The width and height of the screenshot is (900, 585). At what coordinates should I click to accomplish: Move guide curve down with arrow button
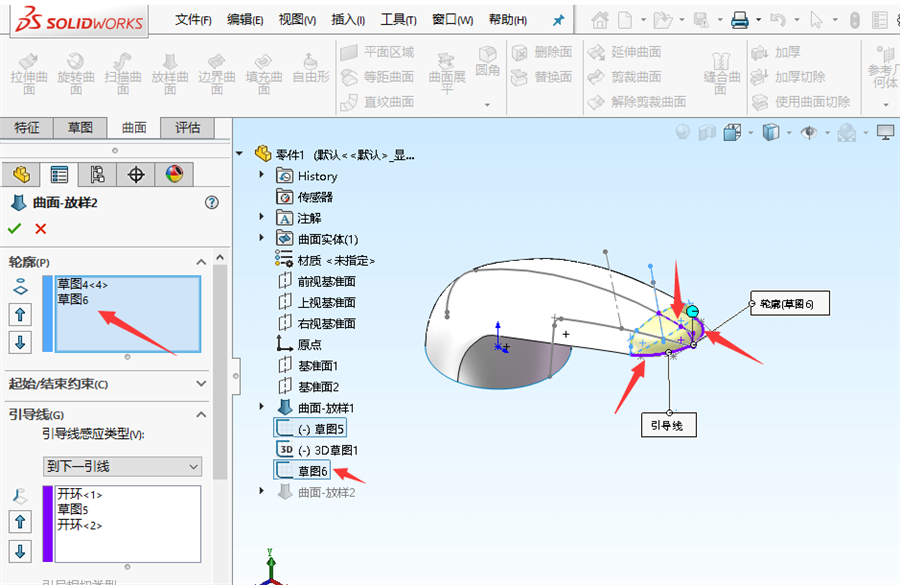point(20,551)
